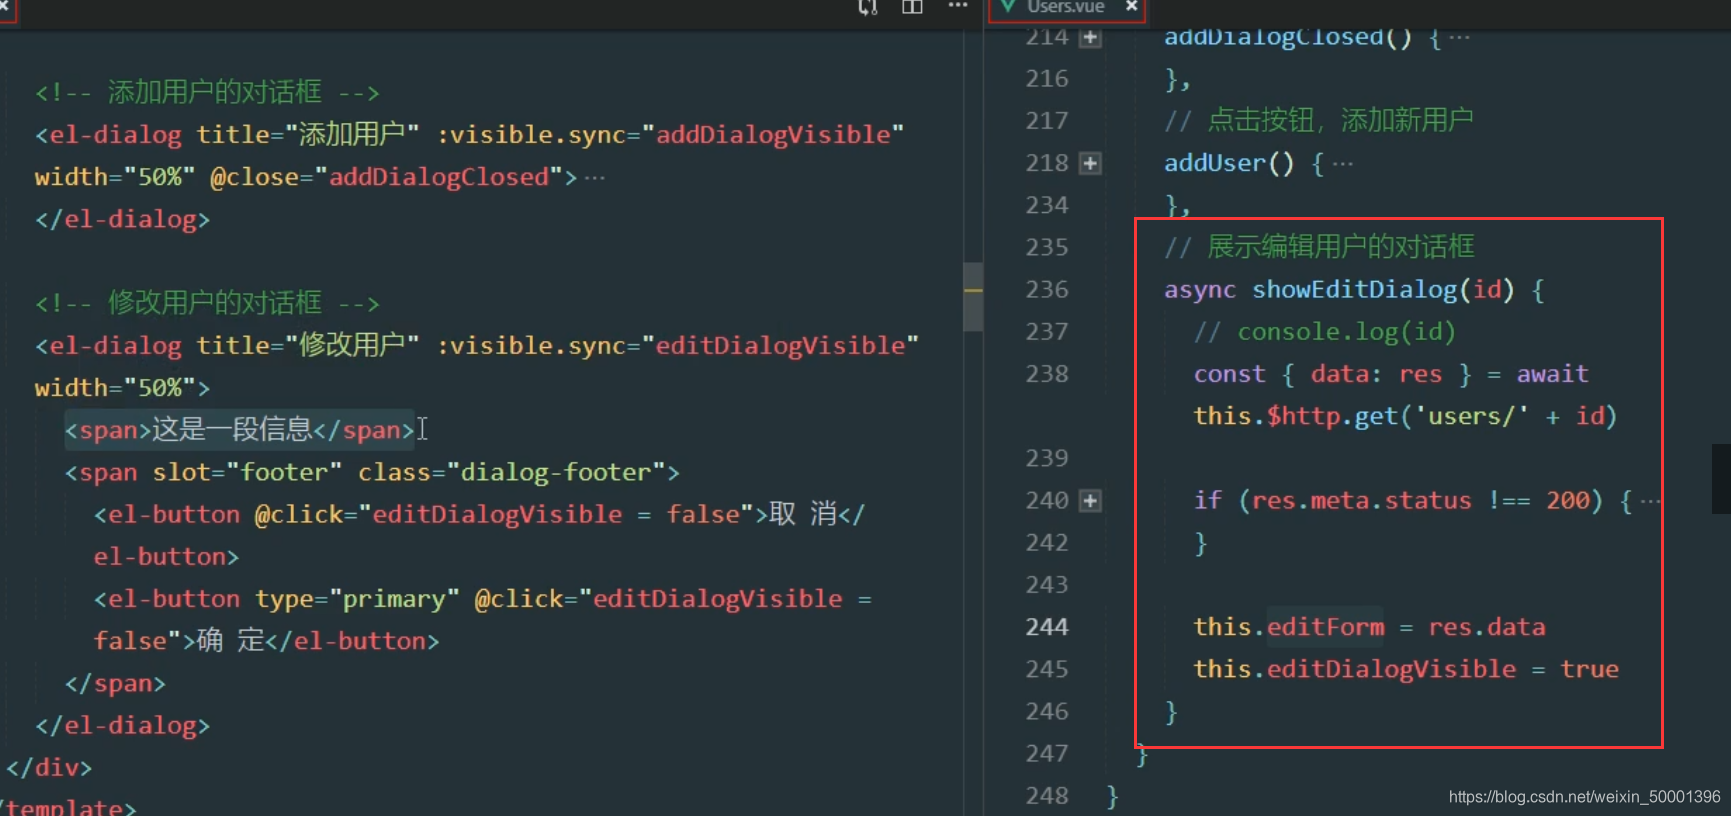Viewport: 1731px width, 816px height.
Task: Click the left editor scrollbar thumb
Action: [x=972, y=297]
